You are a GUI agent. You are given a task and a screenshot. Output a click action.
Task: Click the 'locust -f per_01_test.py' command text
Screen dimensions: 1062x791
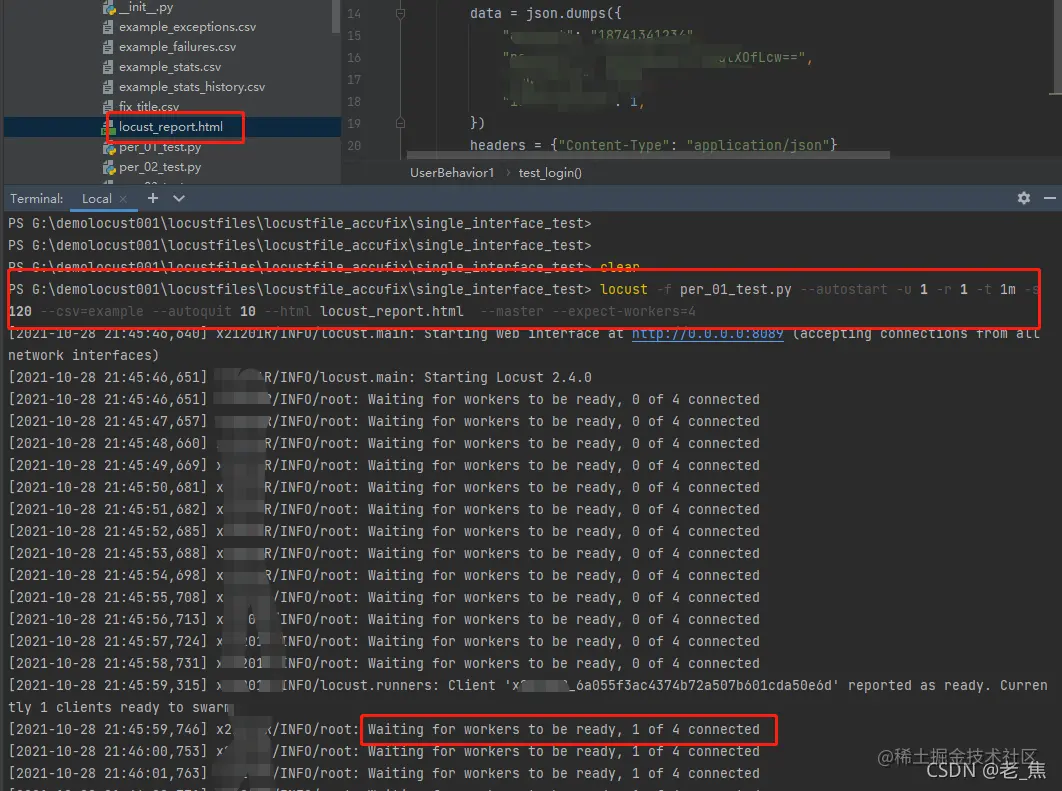(x=696, y=289)
